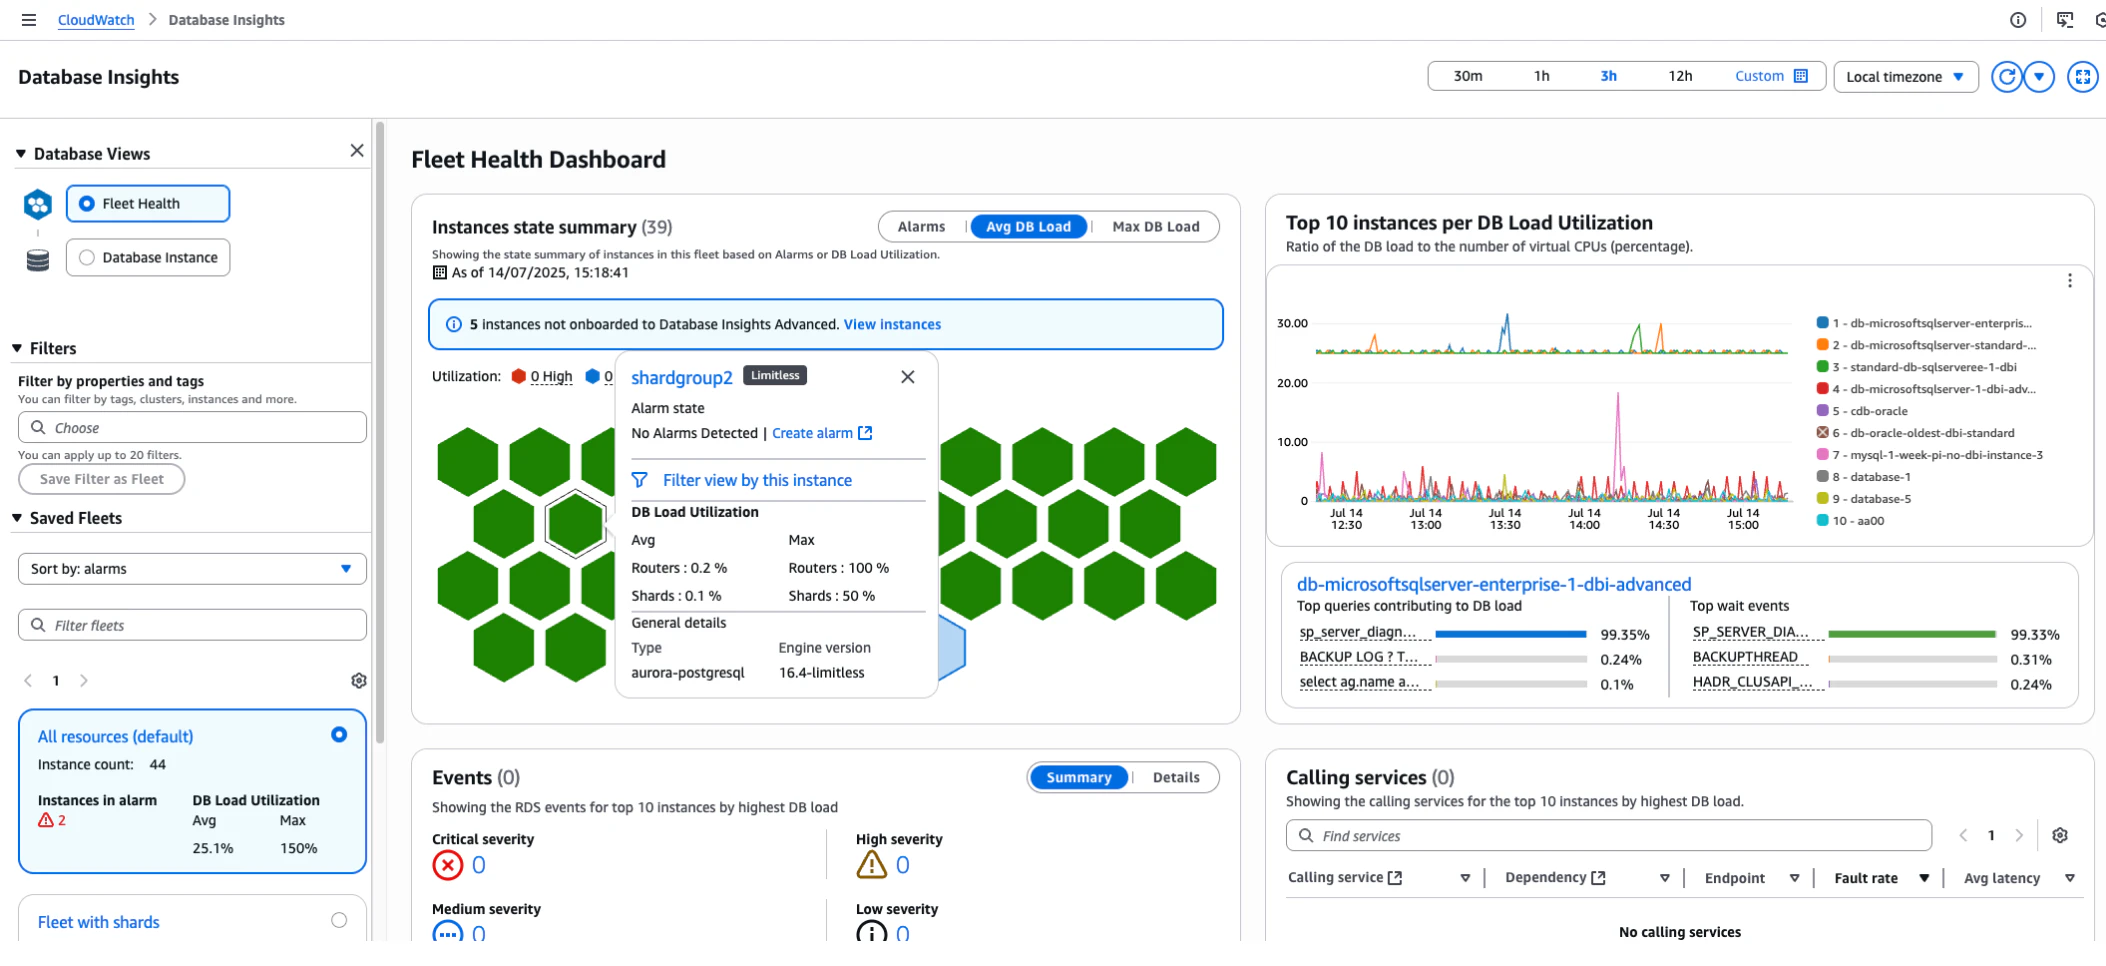Show Events Details view
Screen dimensions: 2106x966
(1176, 777)
